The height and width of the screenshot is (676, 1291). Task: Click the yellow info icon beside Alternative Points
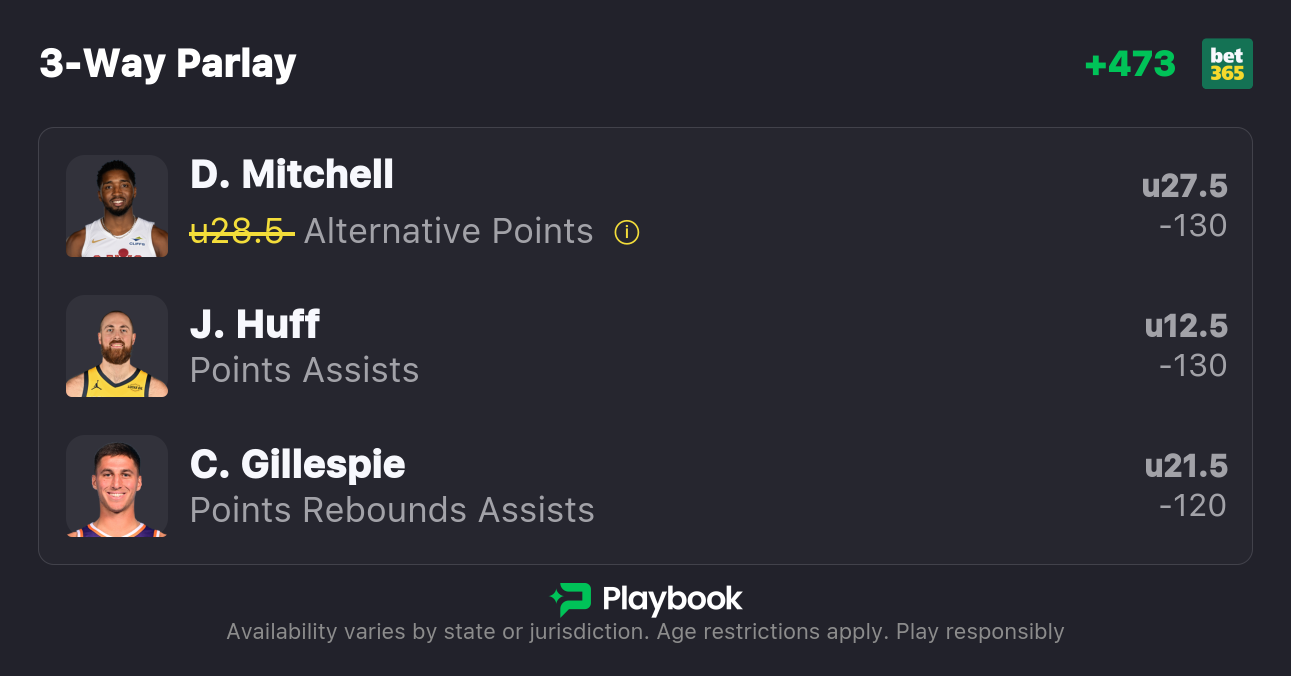[x=627, y=233]
